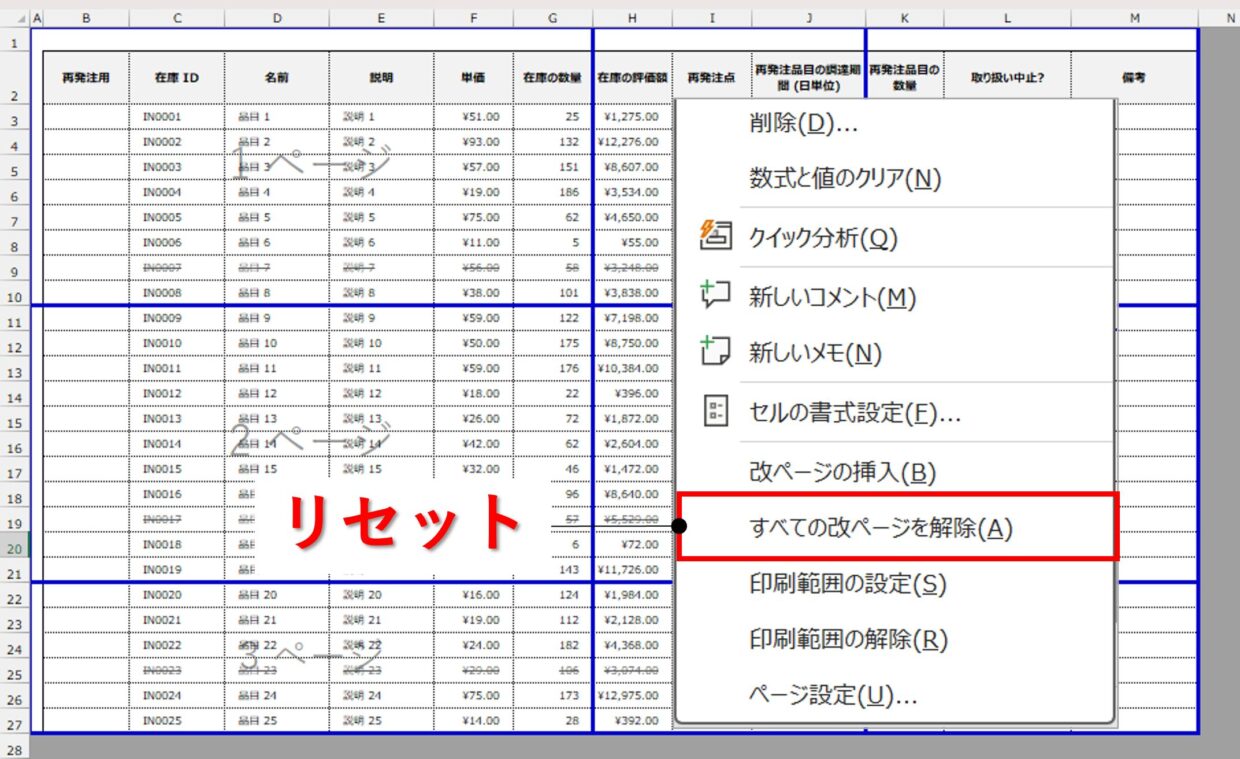Click the quantity cell showing 173
This screenshot has width=1240, height=759.
point(553,695)
